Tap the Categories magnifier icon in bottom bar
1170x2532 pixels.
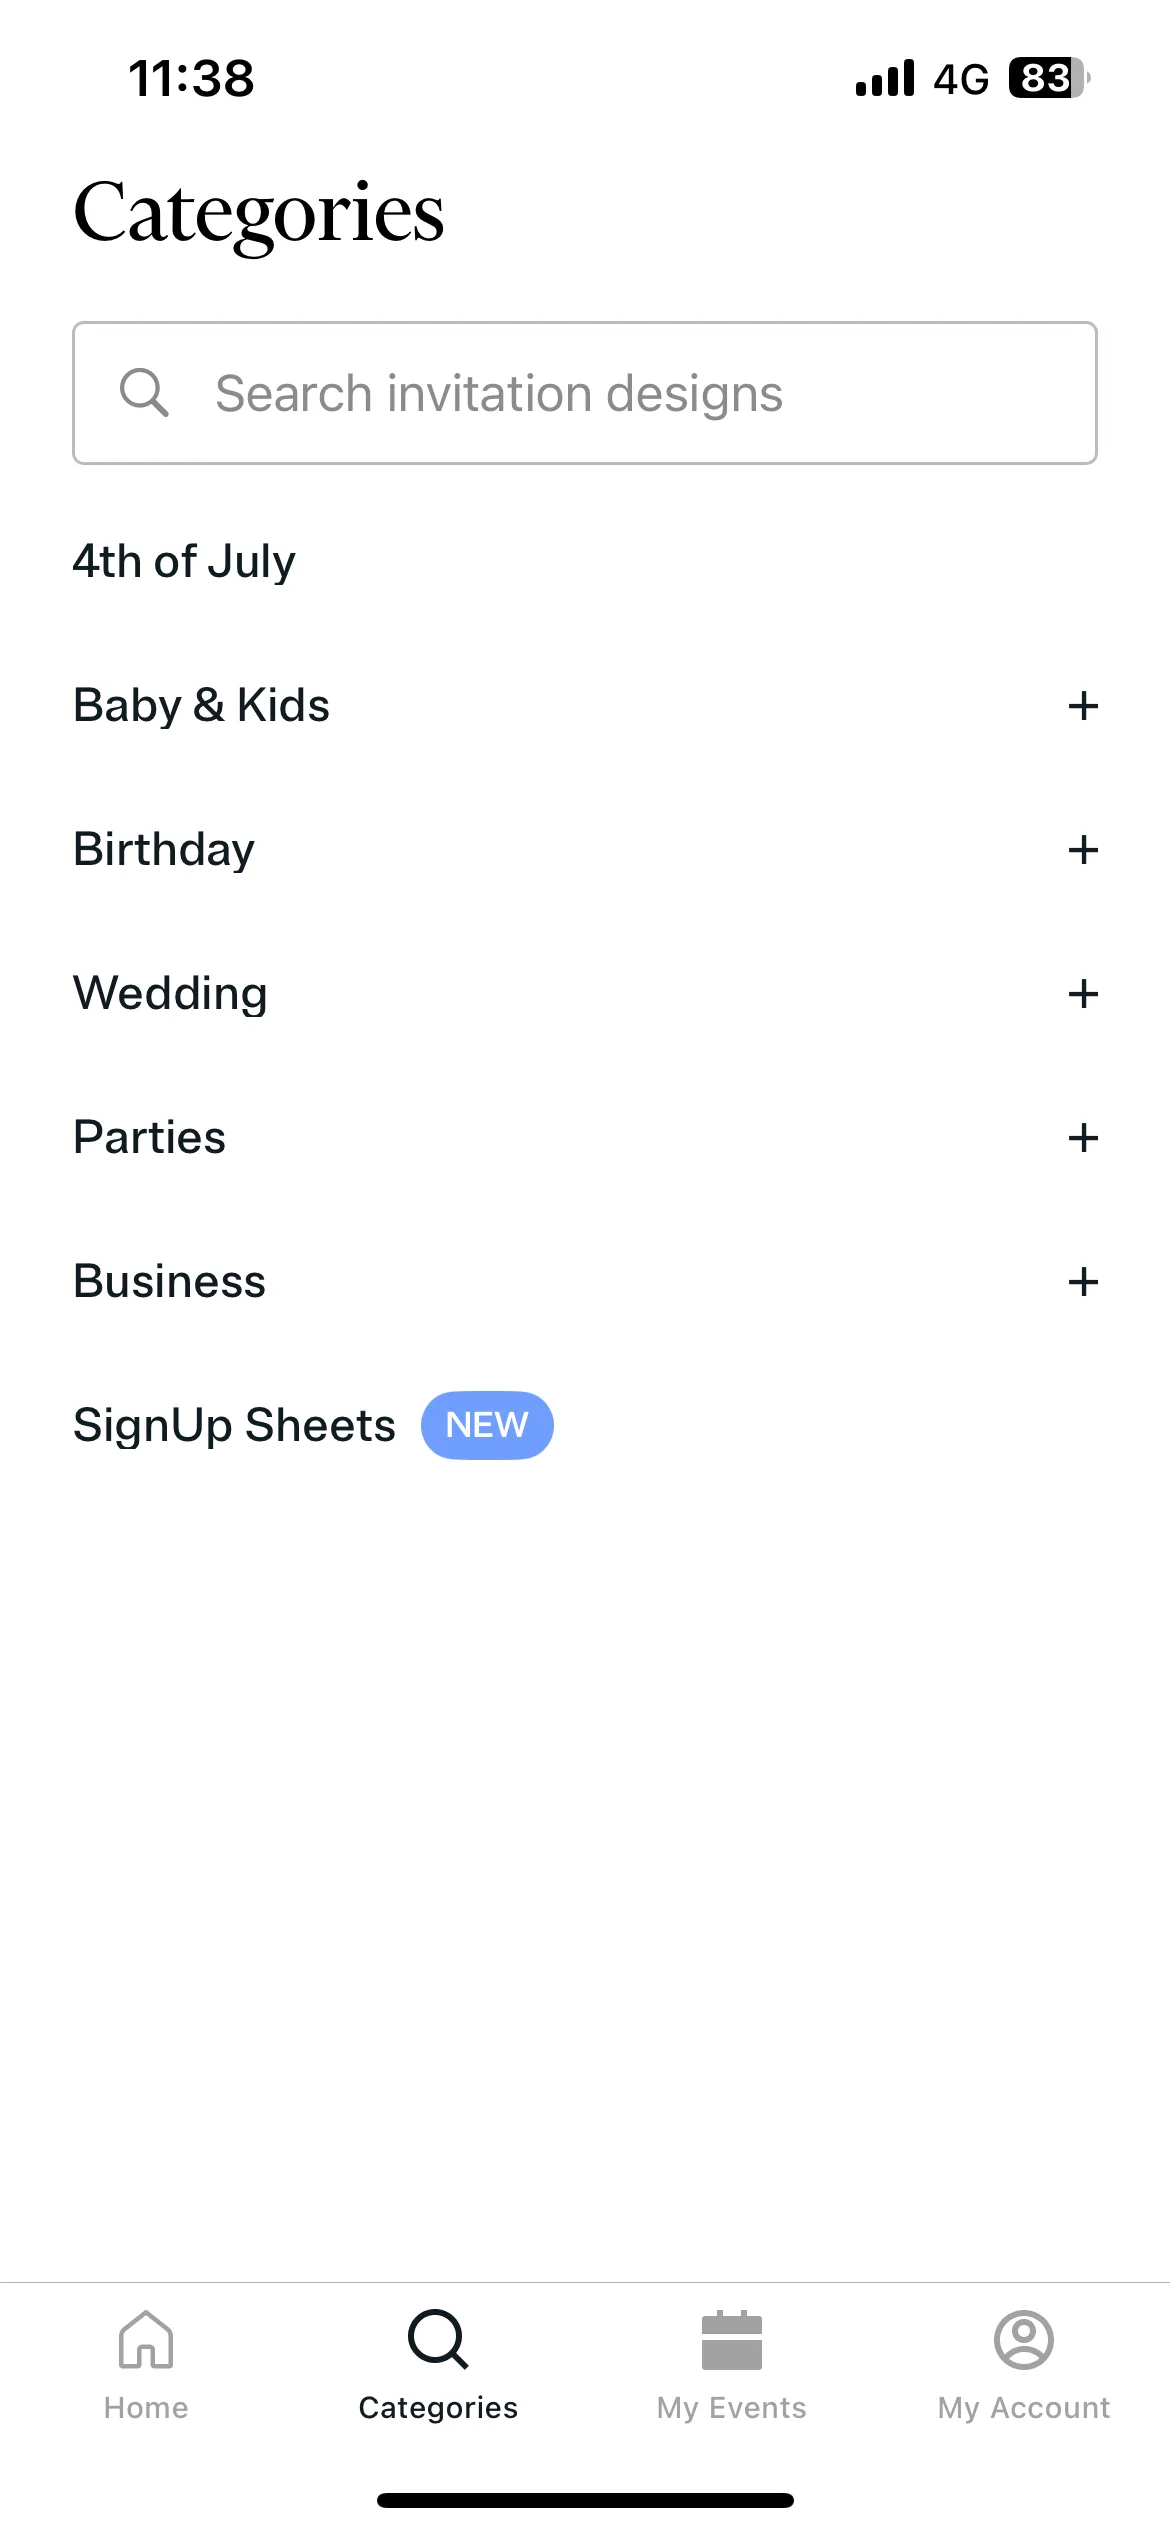coord(438,2340)
